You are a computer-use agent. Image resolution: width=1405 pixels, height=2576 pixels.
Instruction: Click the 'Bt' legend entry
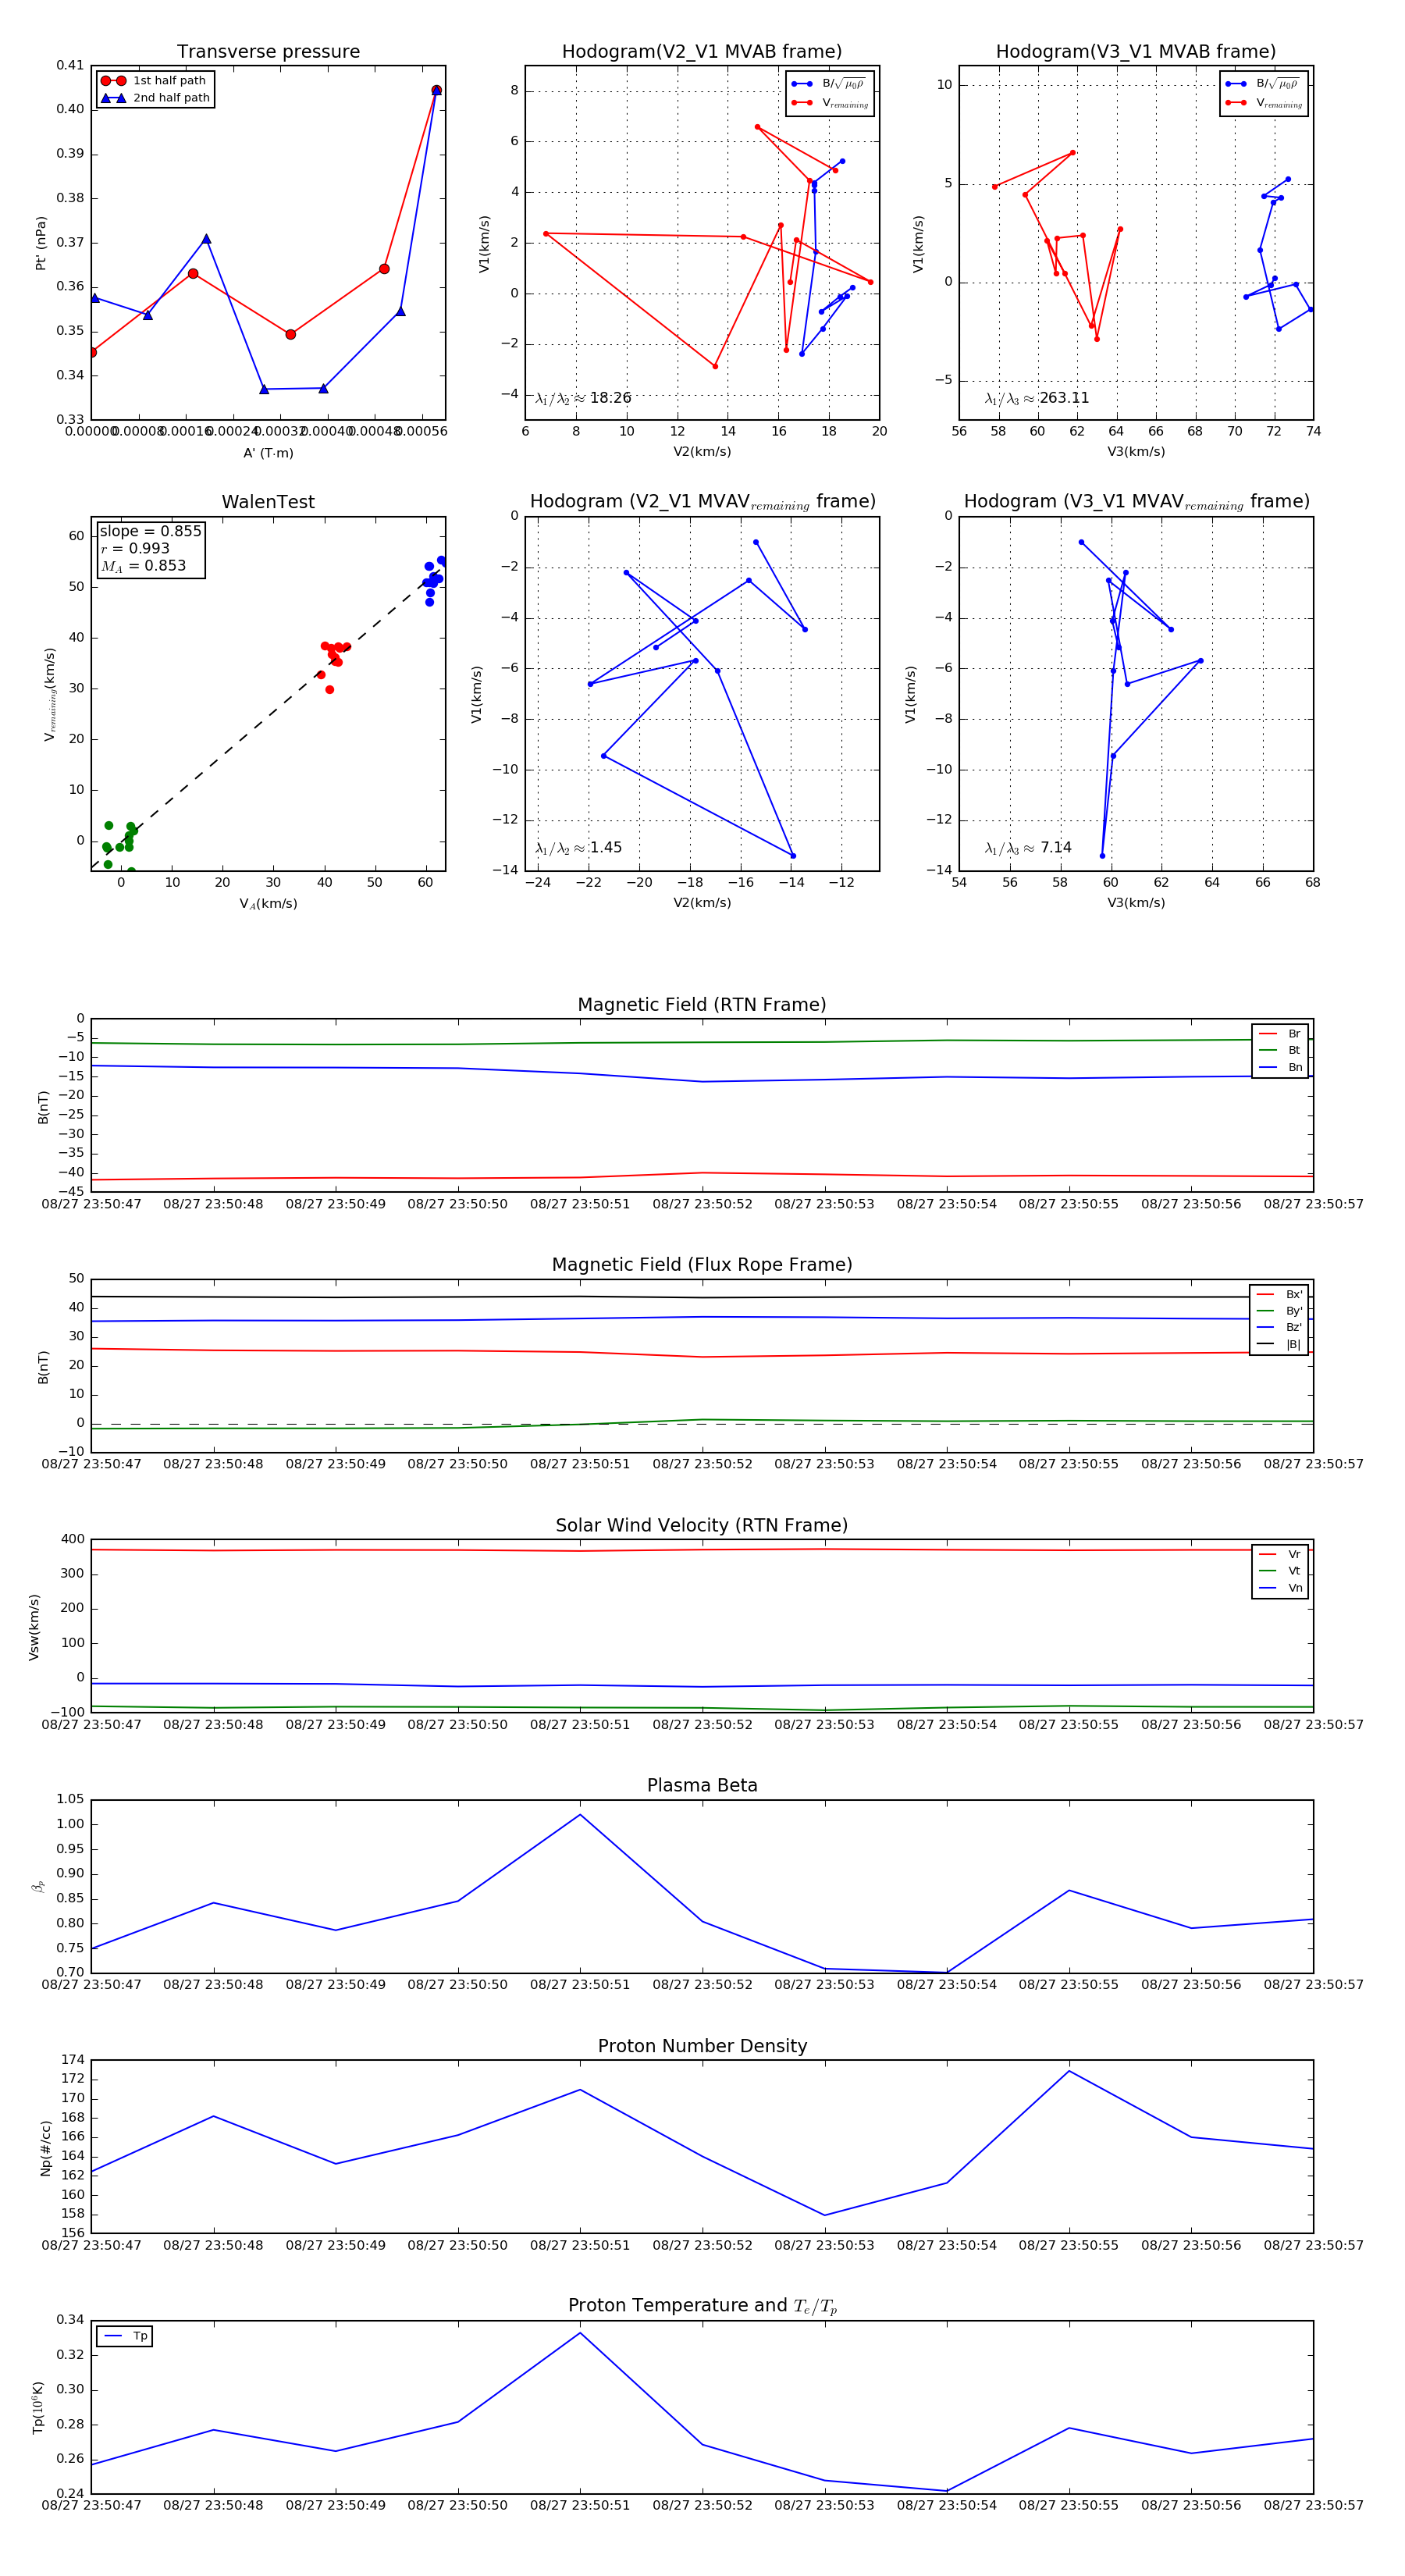(1280, 1050)
